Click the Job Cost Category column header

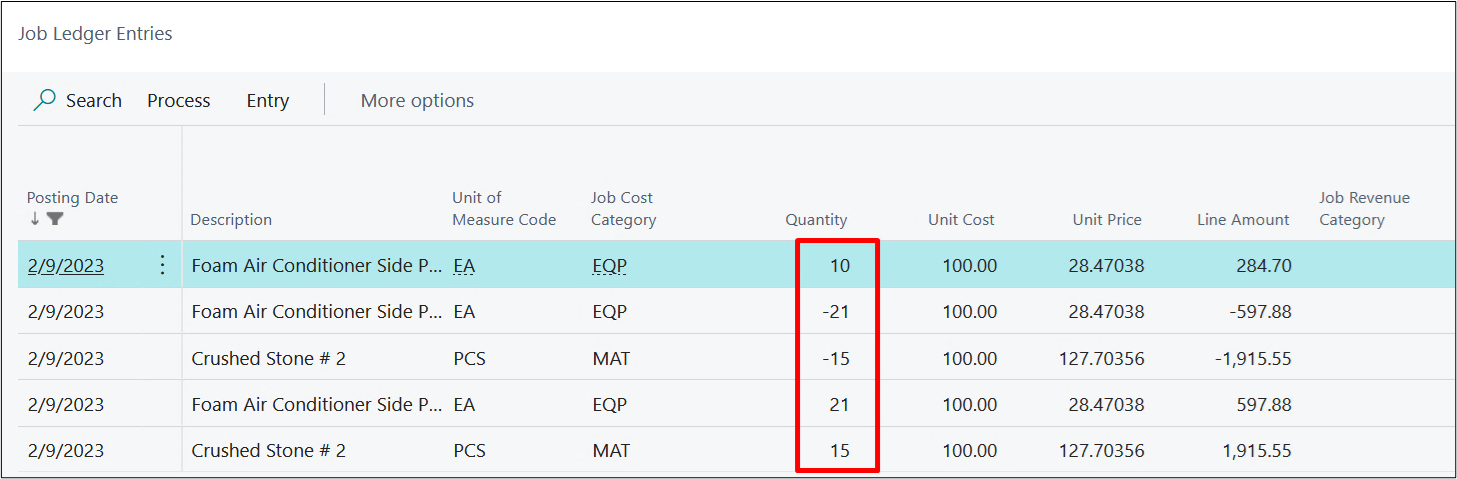click(623, 209)
